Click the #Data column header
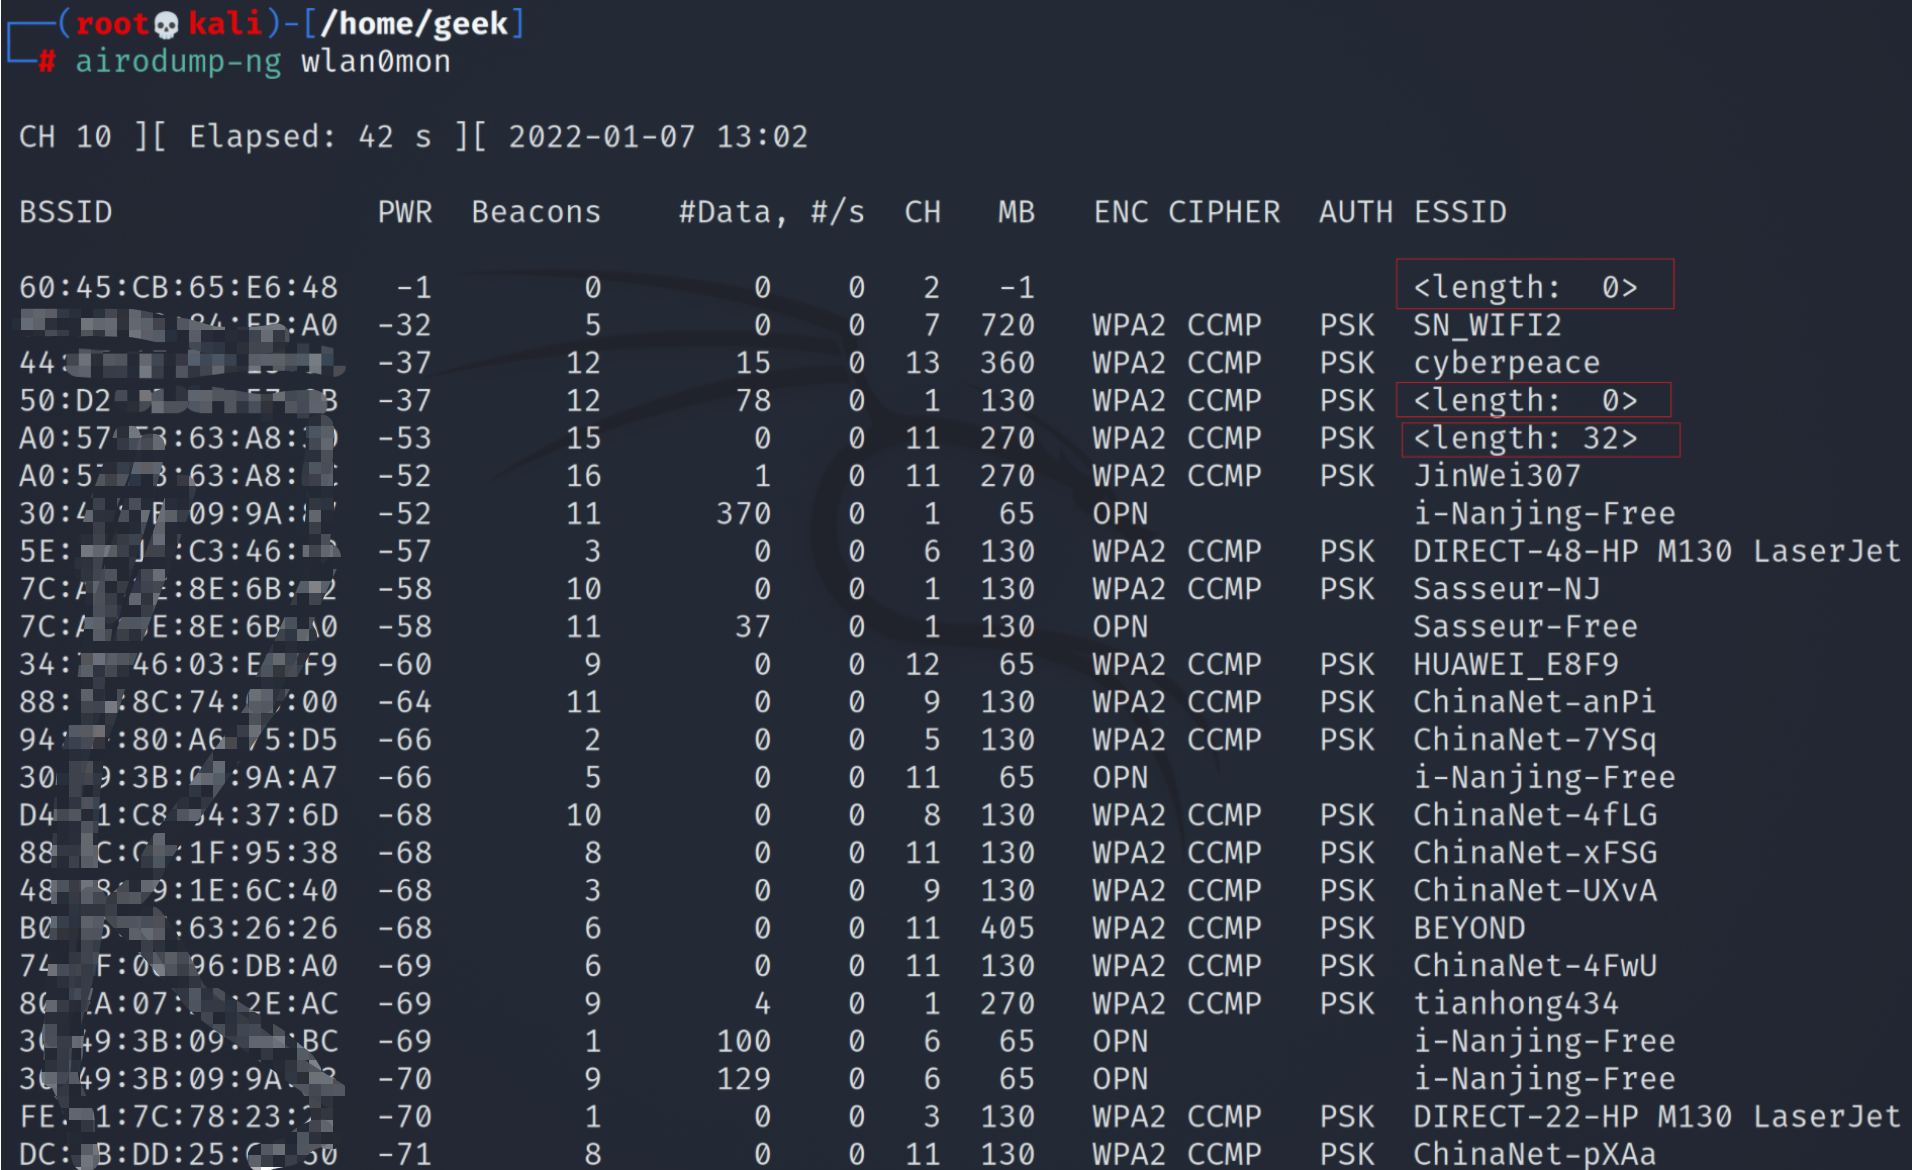1912x1170 pixels. [732, 213]
